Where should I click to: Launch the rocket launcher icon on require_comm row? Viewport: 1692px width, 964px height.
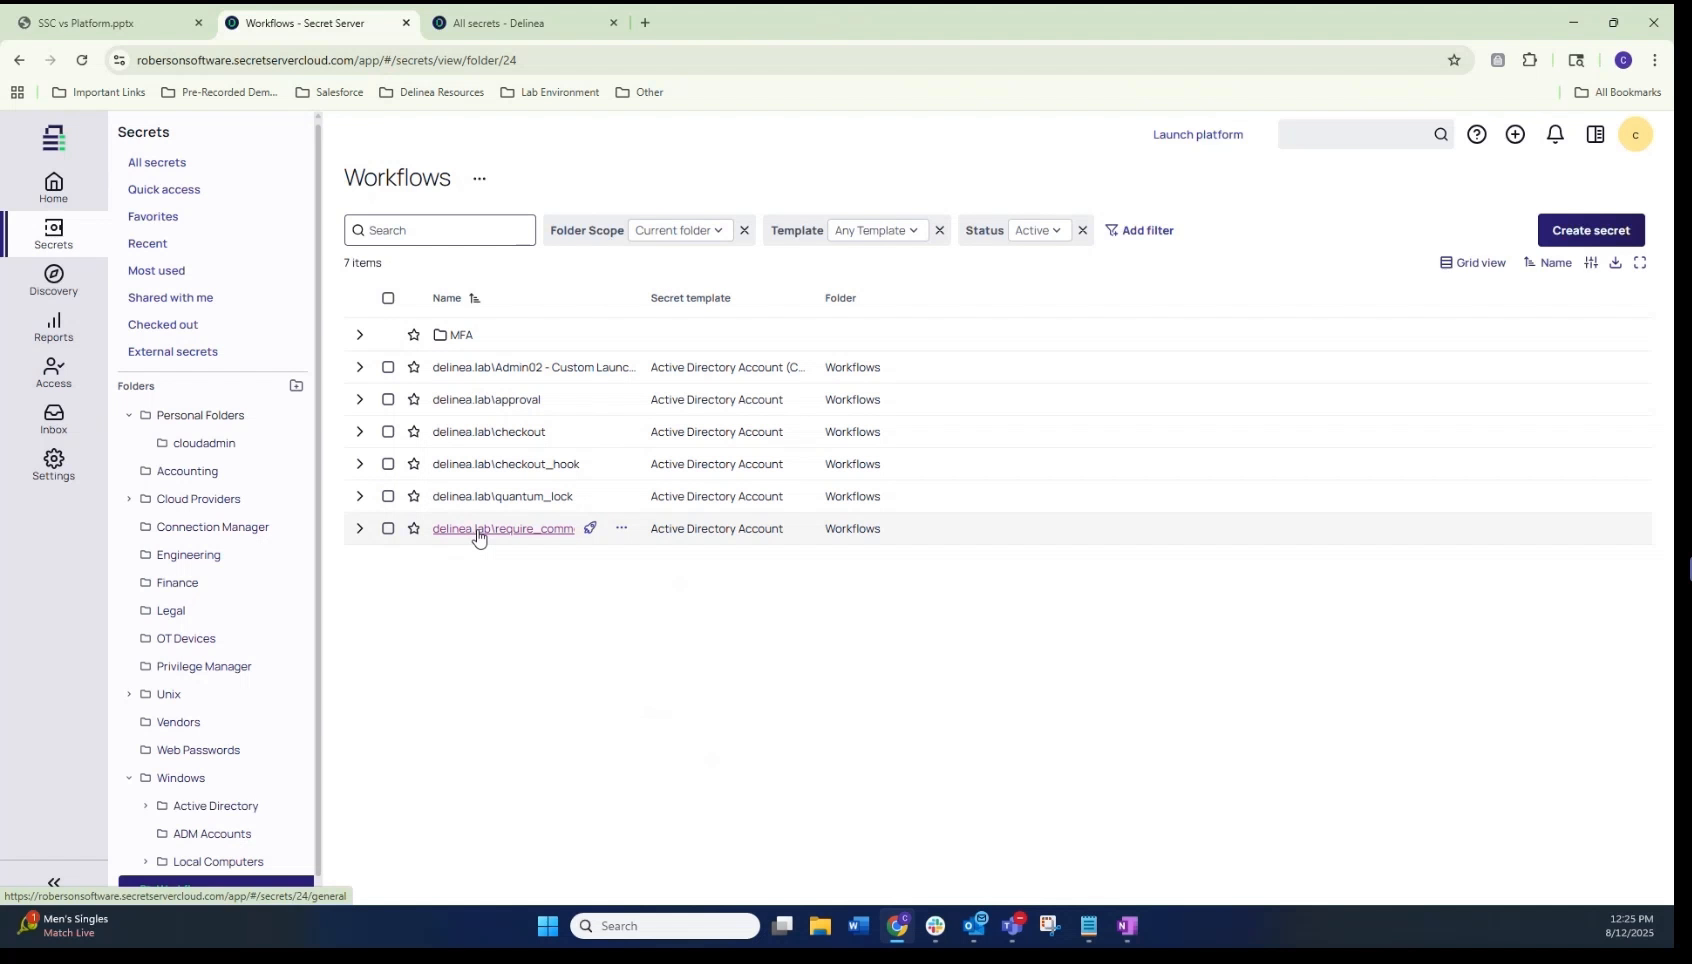(x=590, y=528)
